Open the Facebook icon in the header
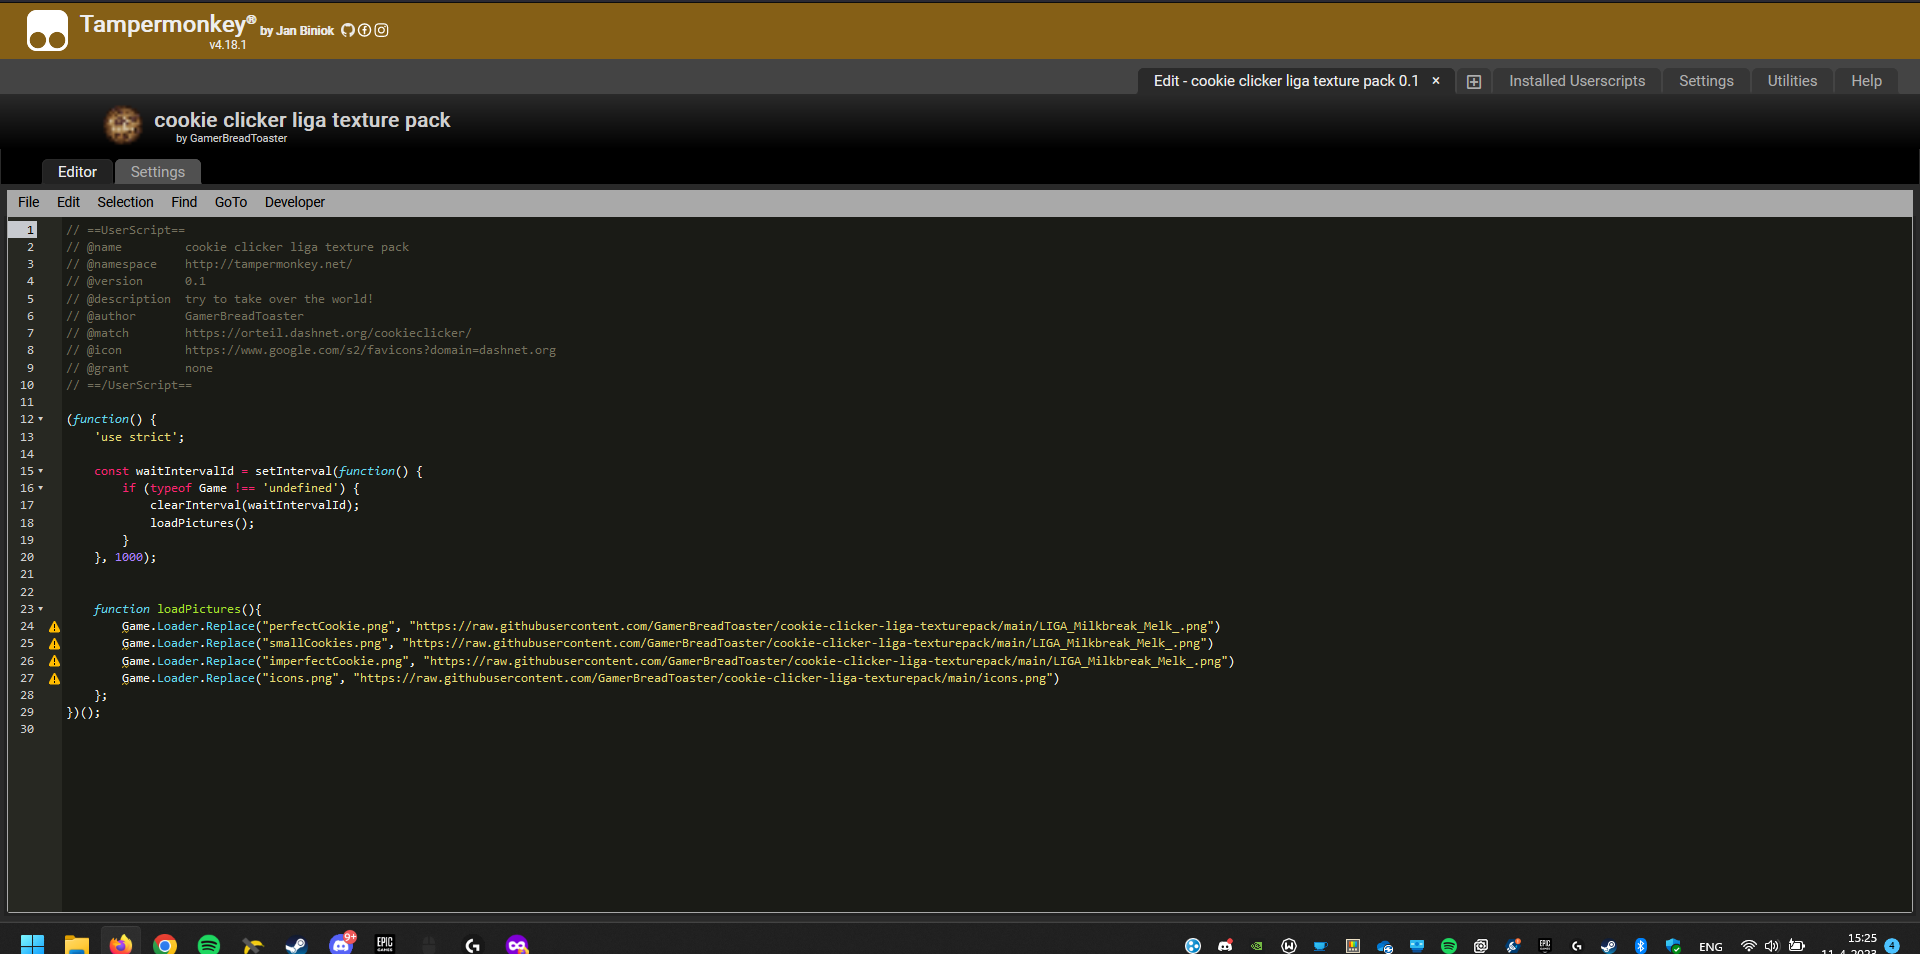The height and width of the screenshot is (954, 1920). click(364, 30)
